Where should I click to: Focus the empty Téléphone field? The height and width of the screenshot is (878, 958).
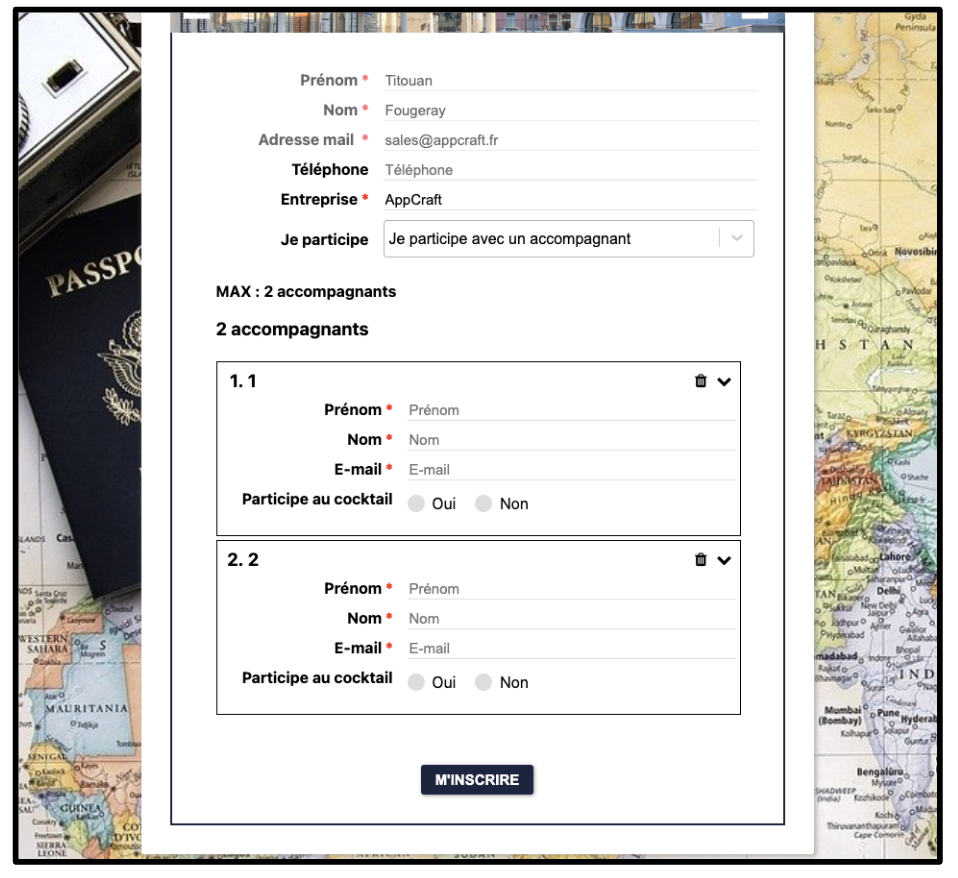(570, 170)
